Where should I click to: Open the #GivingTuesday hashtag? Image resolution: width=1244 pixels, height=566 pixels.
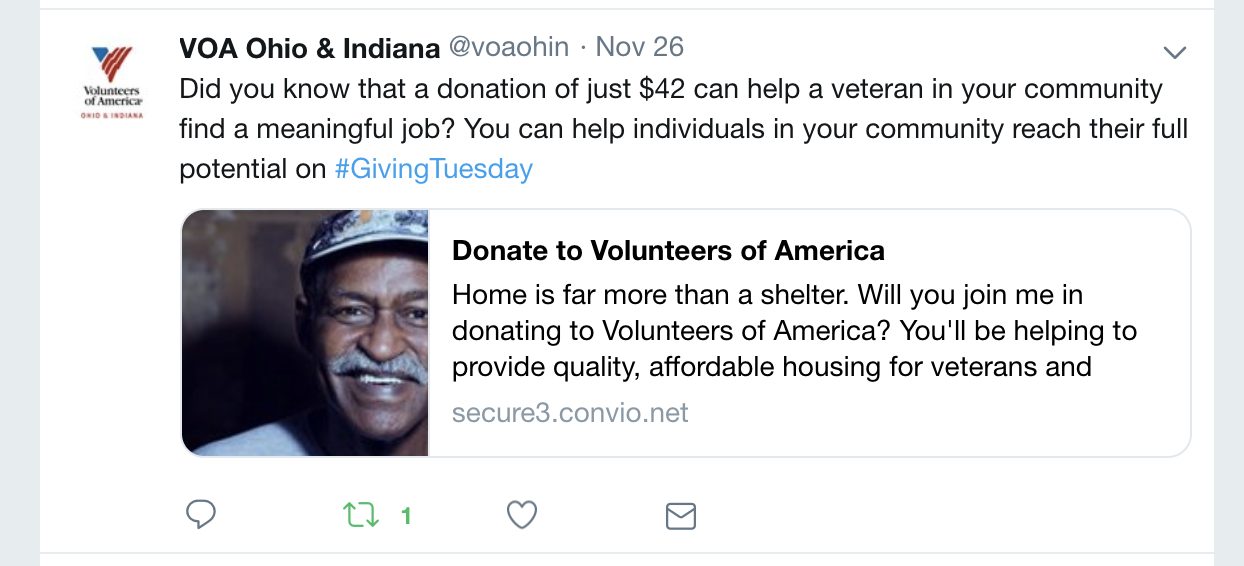pyautogui.click(x=433, y=169)
